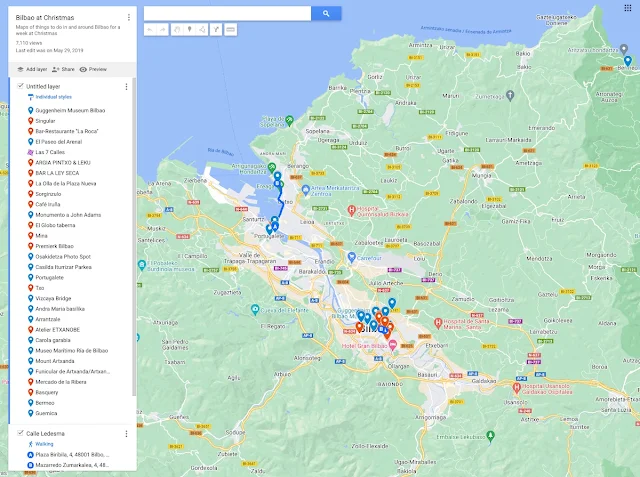Select Premierk Bilbao item
The height and width of the screenshot is (477, 640).
click(x=54, y=246)
